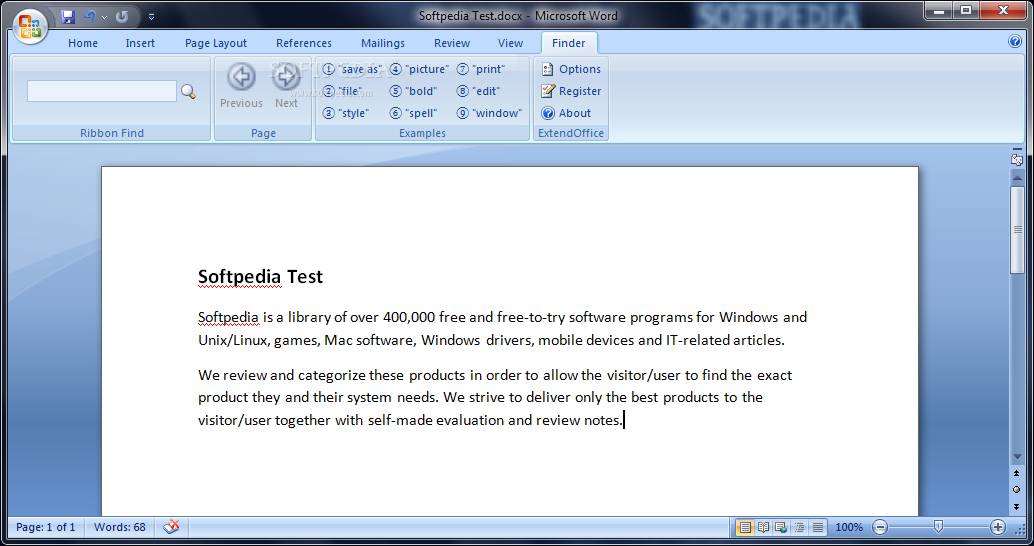This screenshot has width=1034, height=546.
Task: Click the Undo icon in Quick Access
Action: click(90, 17)
